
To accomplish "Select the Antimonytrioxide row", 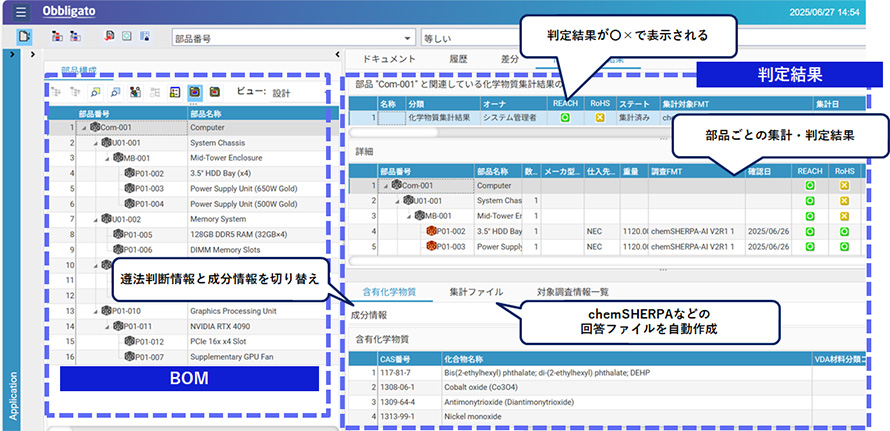I will point(607,402).
